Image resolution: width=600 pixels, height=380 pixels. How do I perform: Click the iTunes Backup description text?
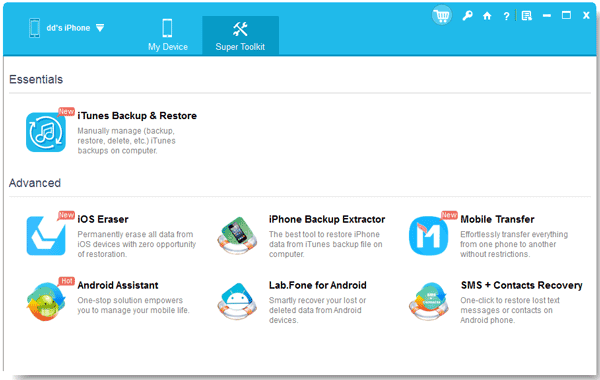(127, 141)
